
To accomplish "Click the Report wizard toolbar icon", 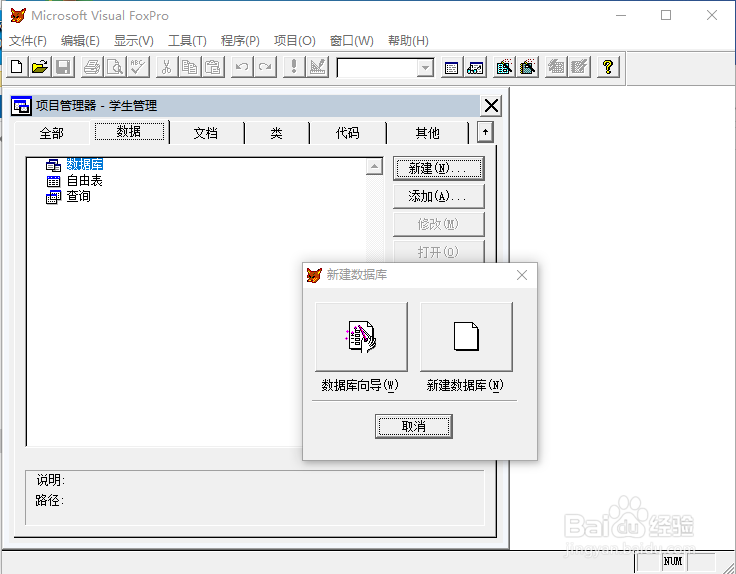I will point(528,68).
